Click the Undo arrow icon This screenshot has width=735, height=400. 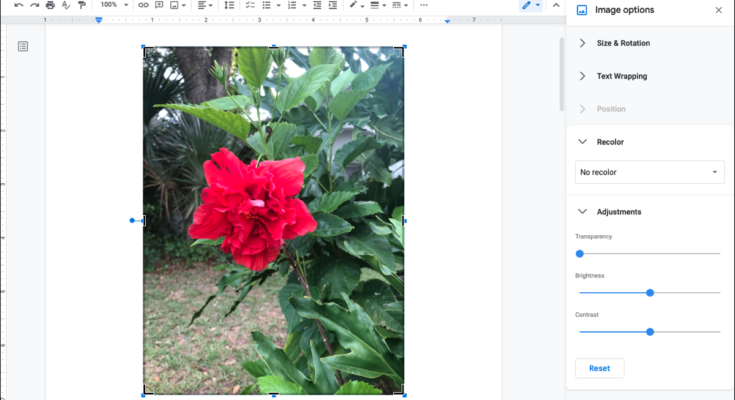18,5
